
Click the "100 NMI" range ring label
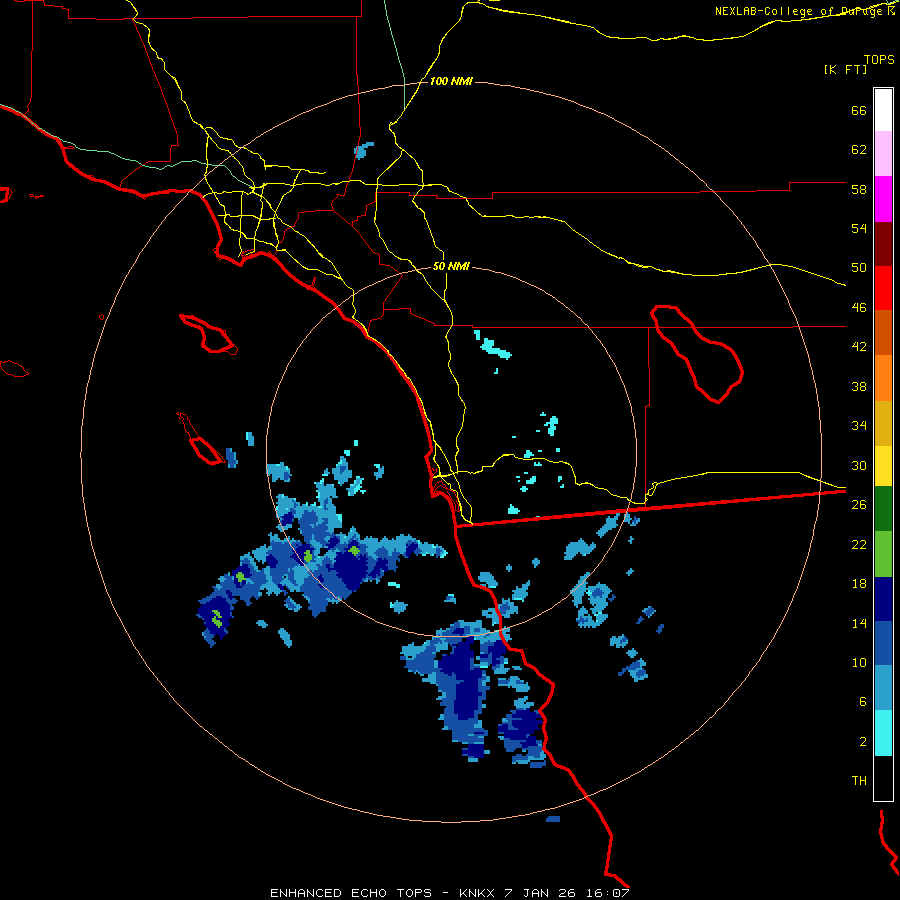click(x=451, y=82)
